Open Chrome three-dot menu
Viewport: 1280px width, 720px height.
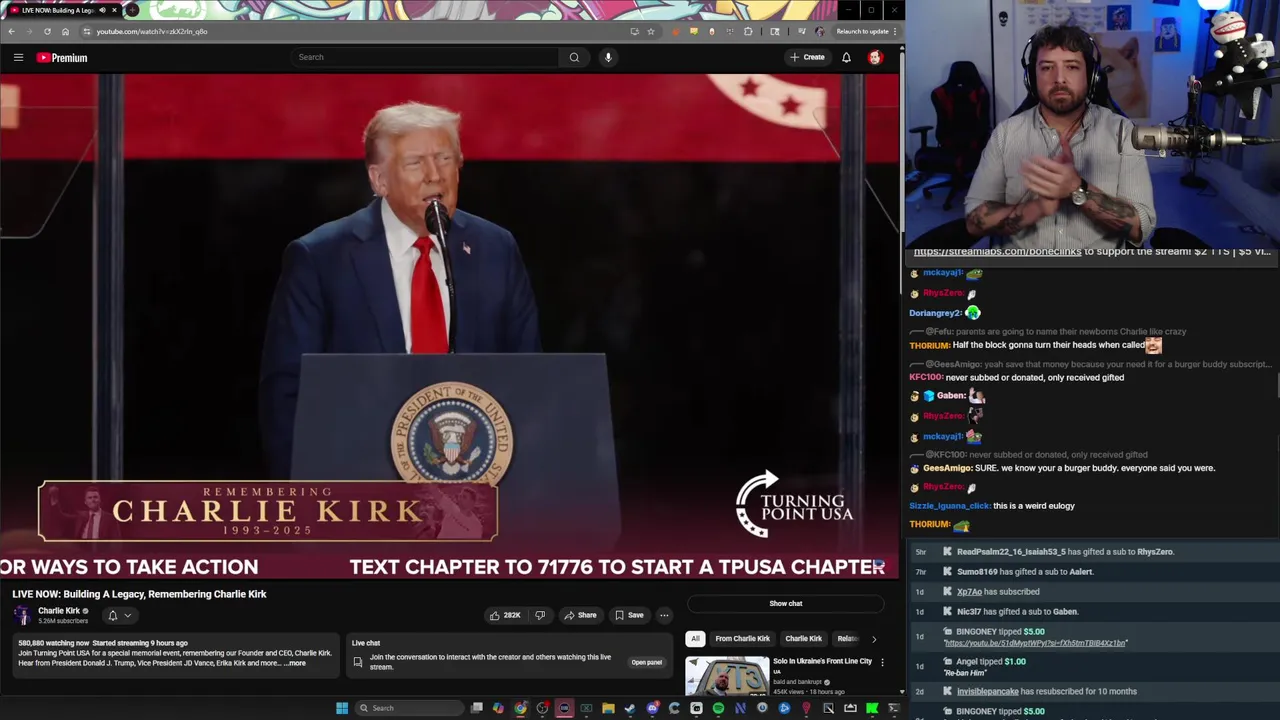pos(895,31)
